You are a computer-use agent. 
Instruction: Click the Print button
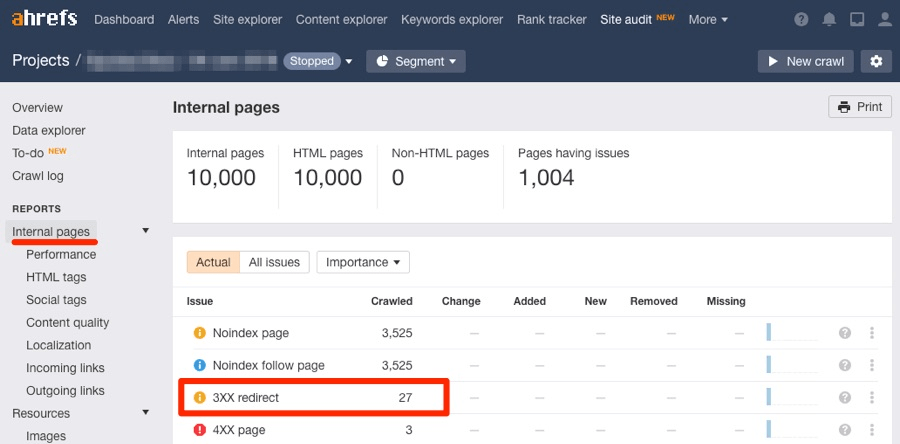pos(859,107)
